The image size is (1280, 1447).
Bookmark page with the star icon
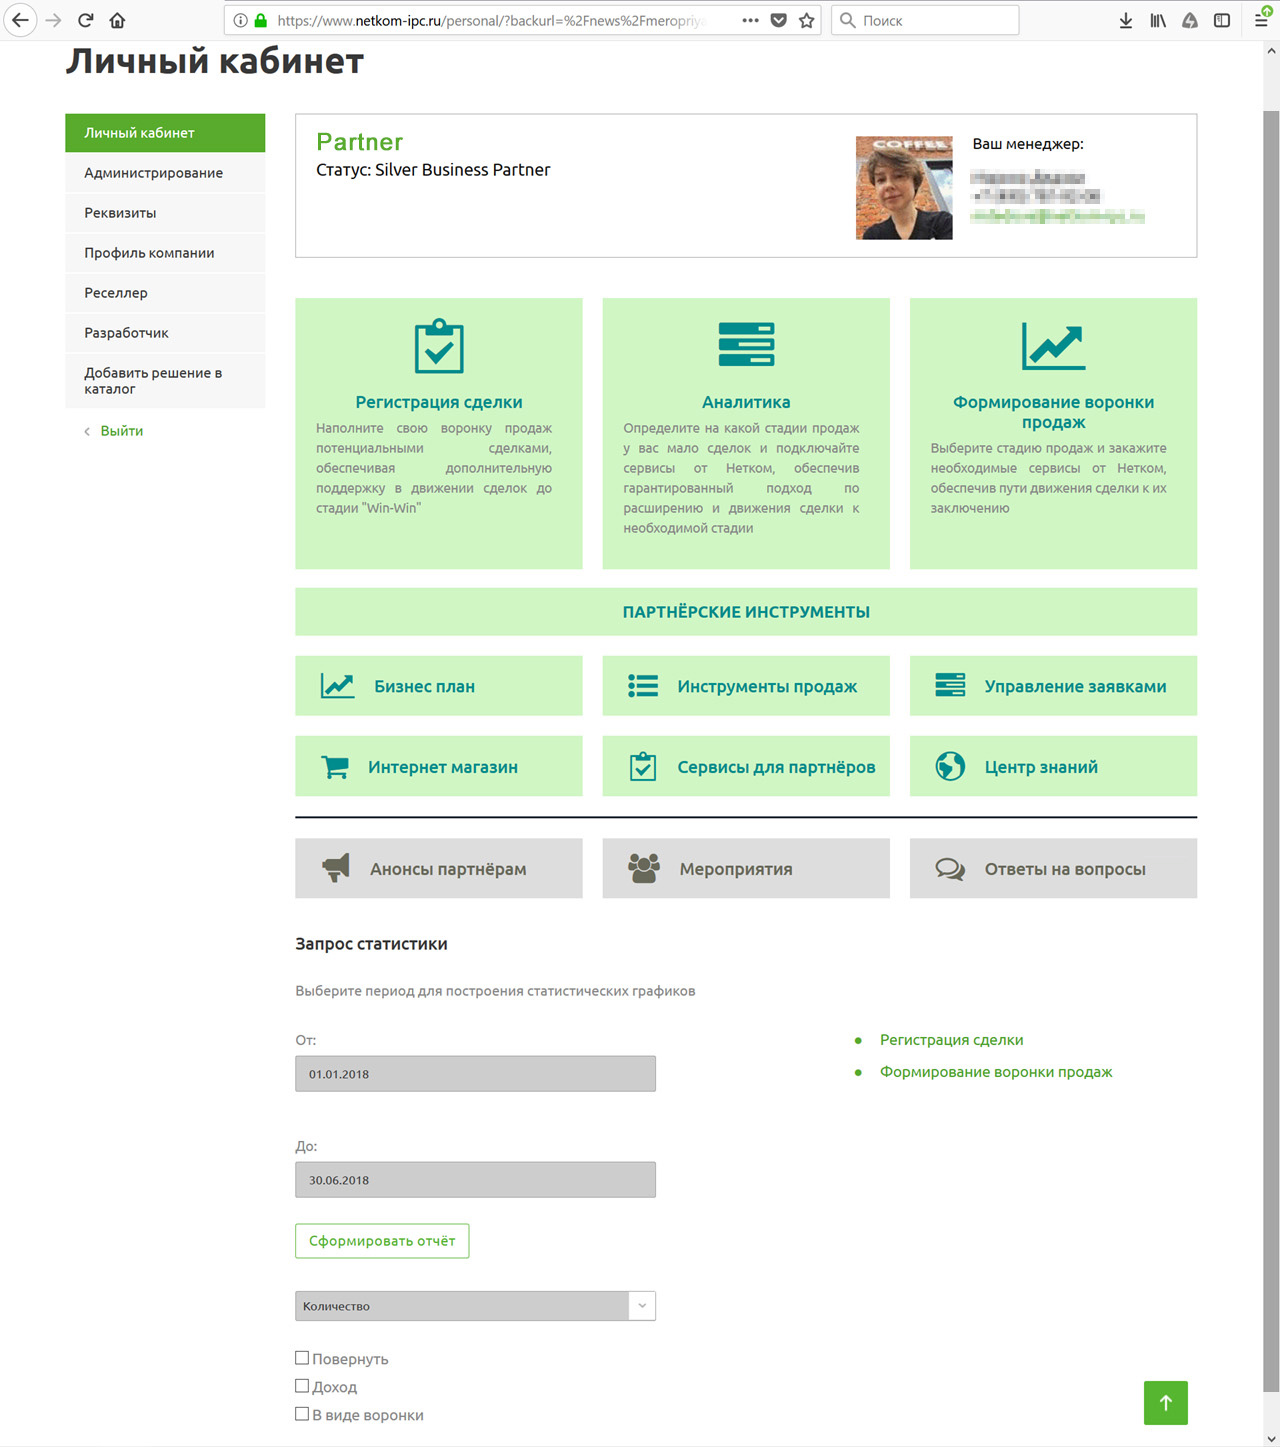click(807, 20)
